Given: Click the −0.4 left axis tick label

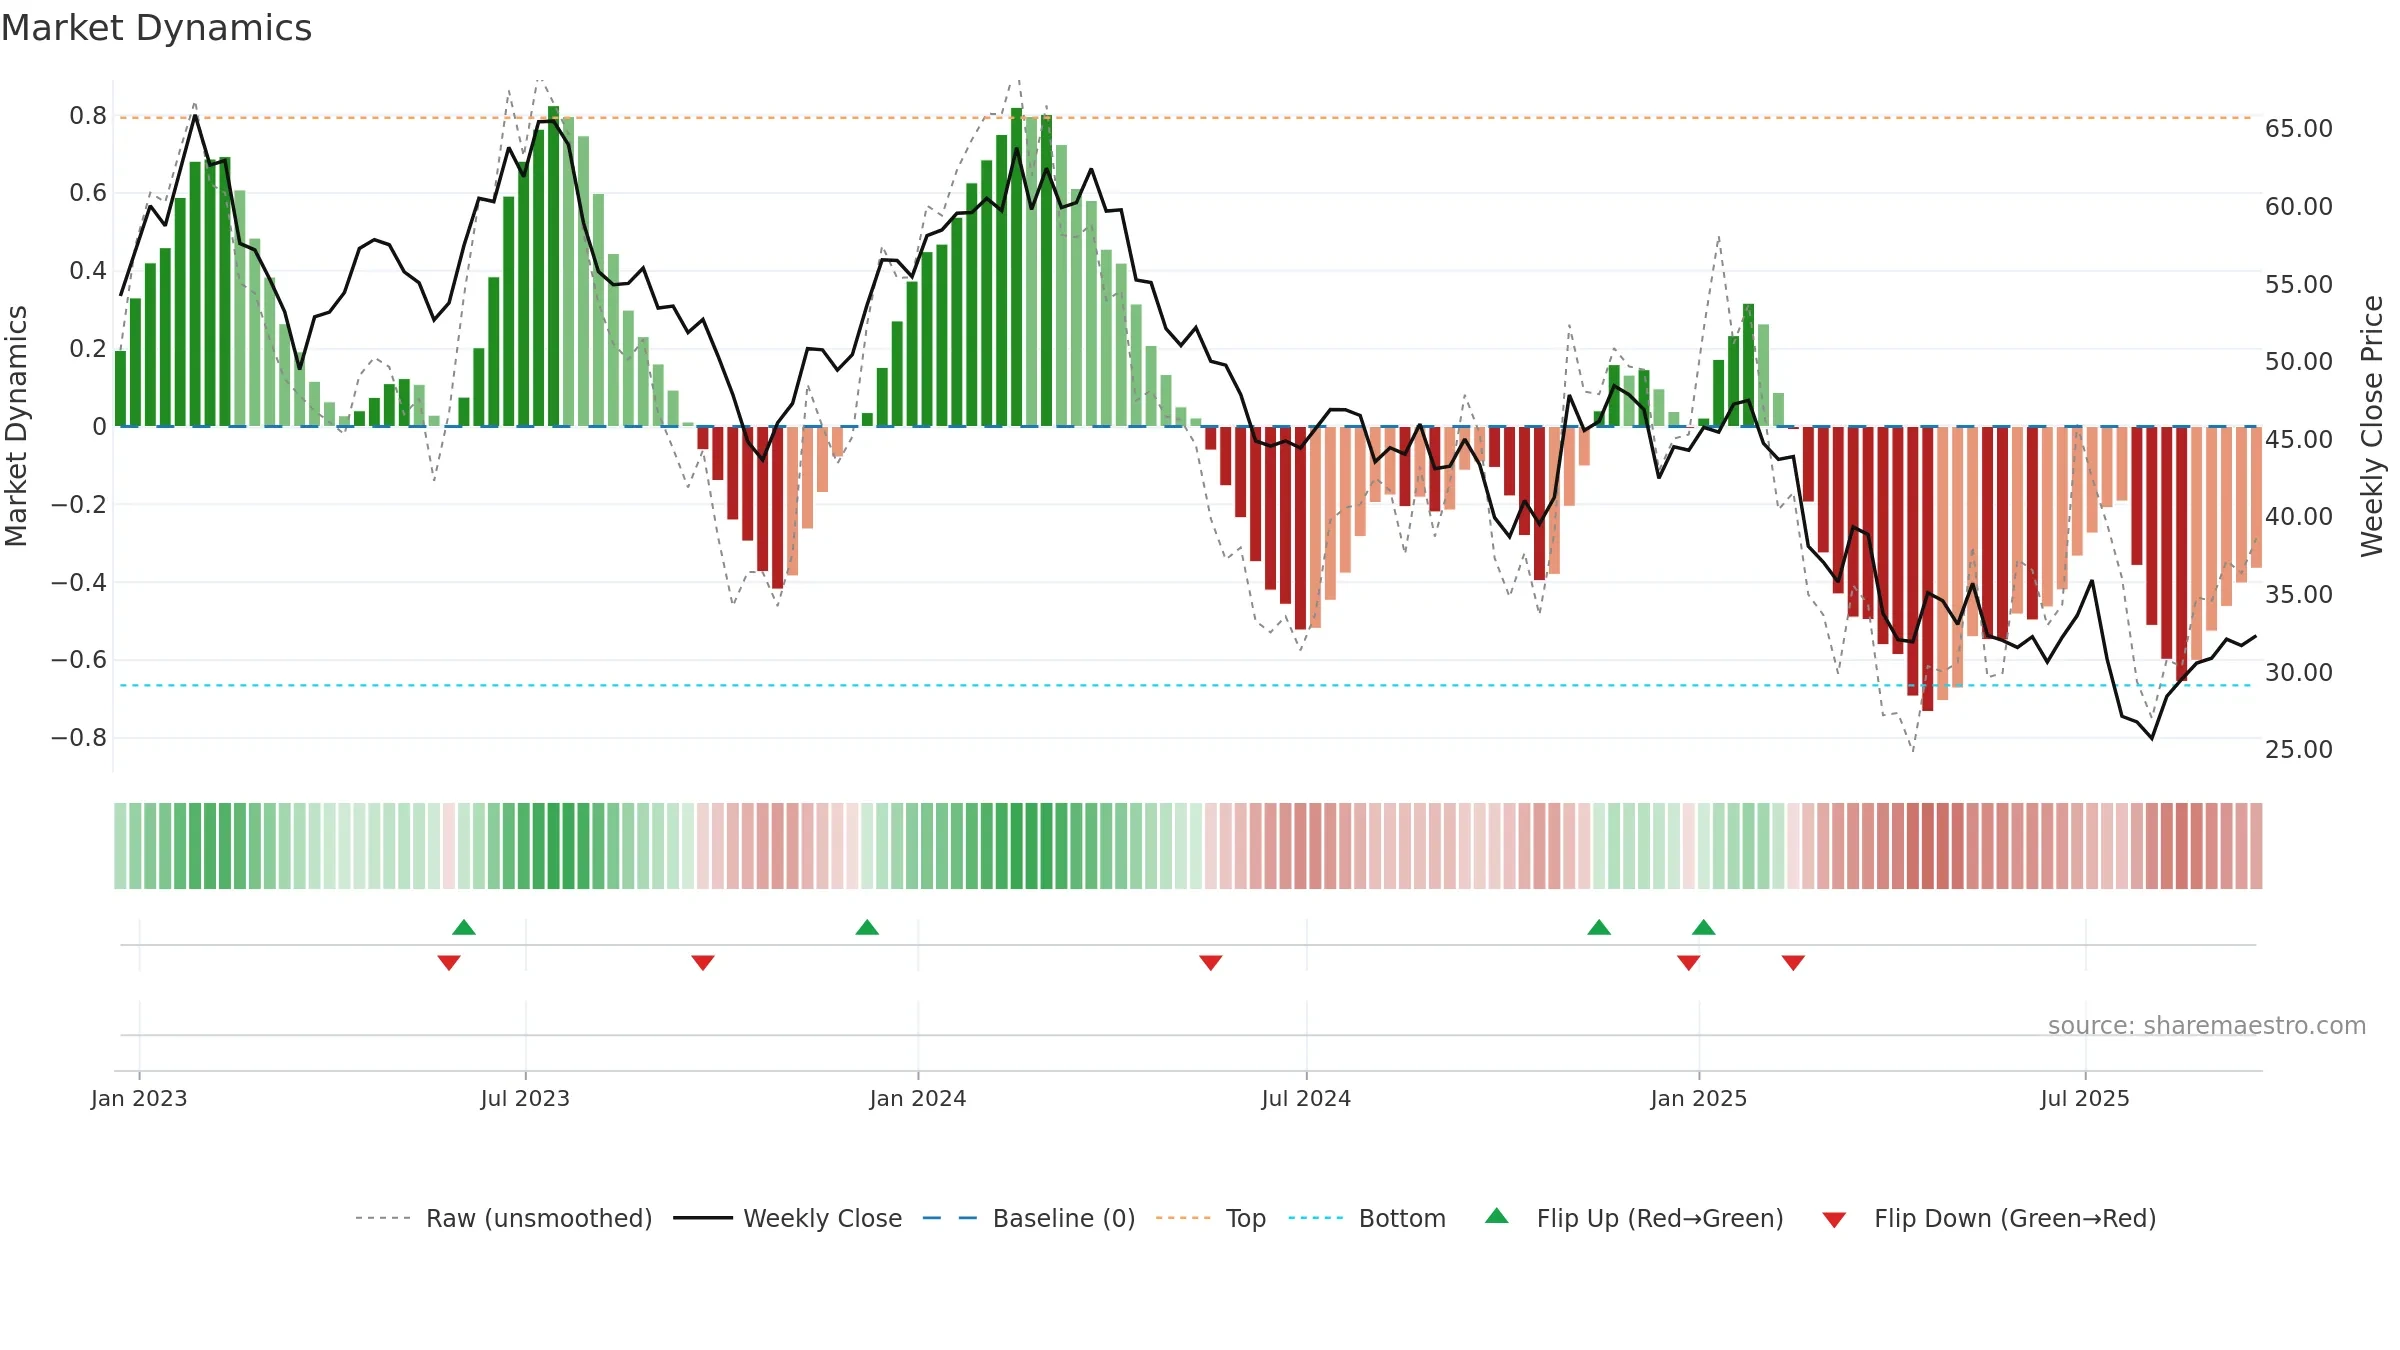Looking at the screenshot, I should point(78,582).
